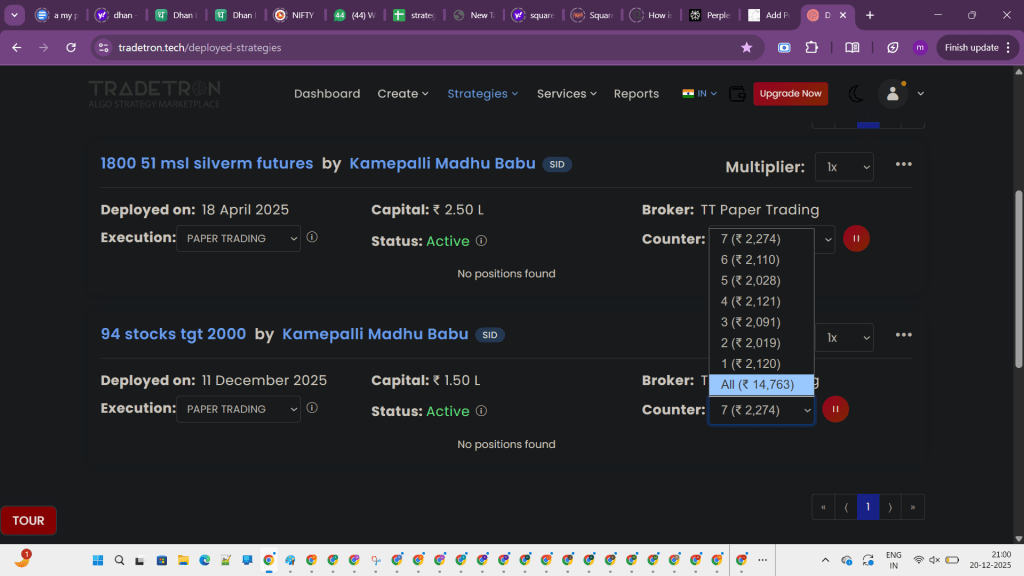1024x576 pixels.
Task: Pause the 1800 51 msl silverm futures strategy
Action: pos(856,239)
